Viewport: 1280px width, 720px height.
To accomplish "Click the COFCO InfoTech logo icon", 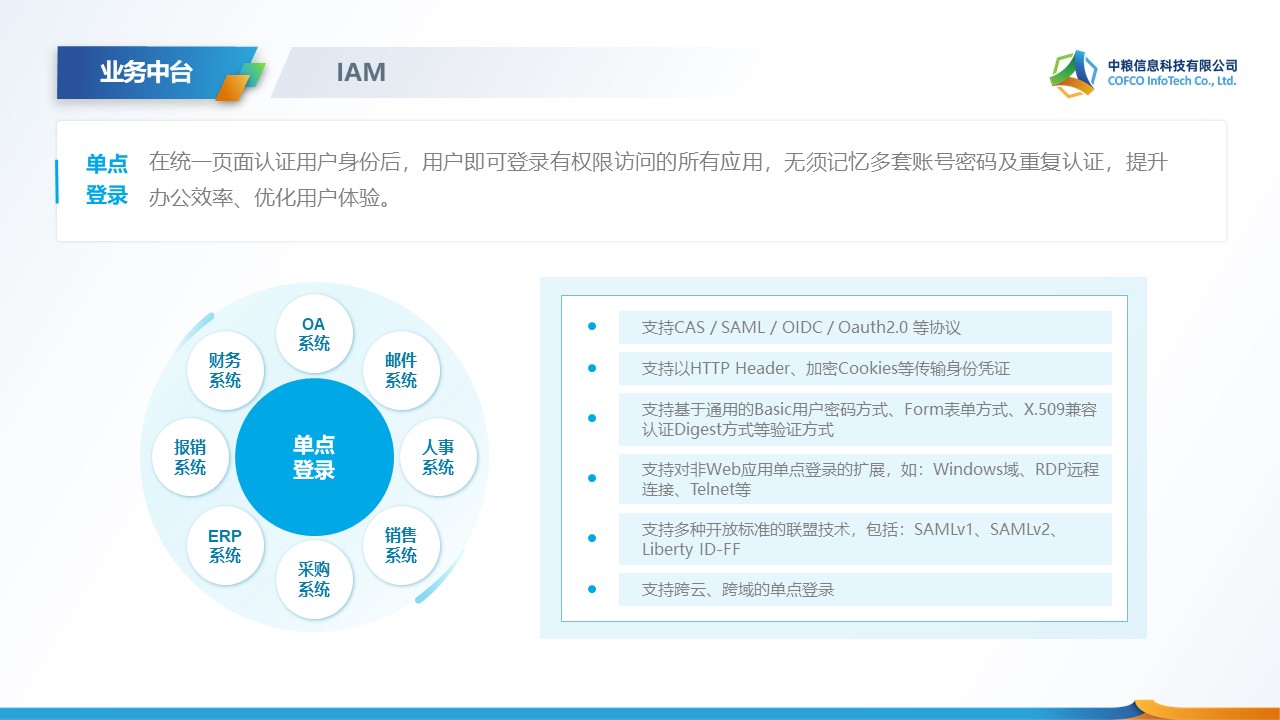I will tap(1073, 73).
